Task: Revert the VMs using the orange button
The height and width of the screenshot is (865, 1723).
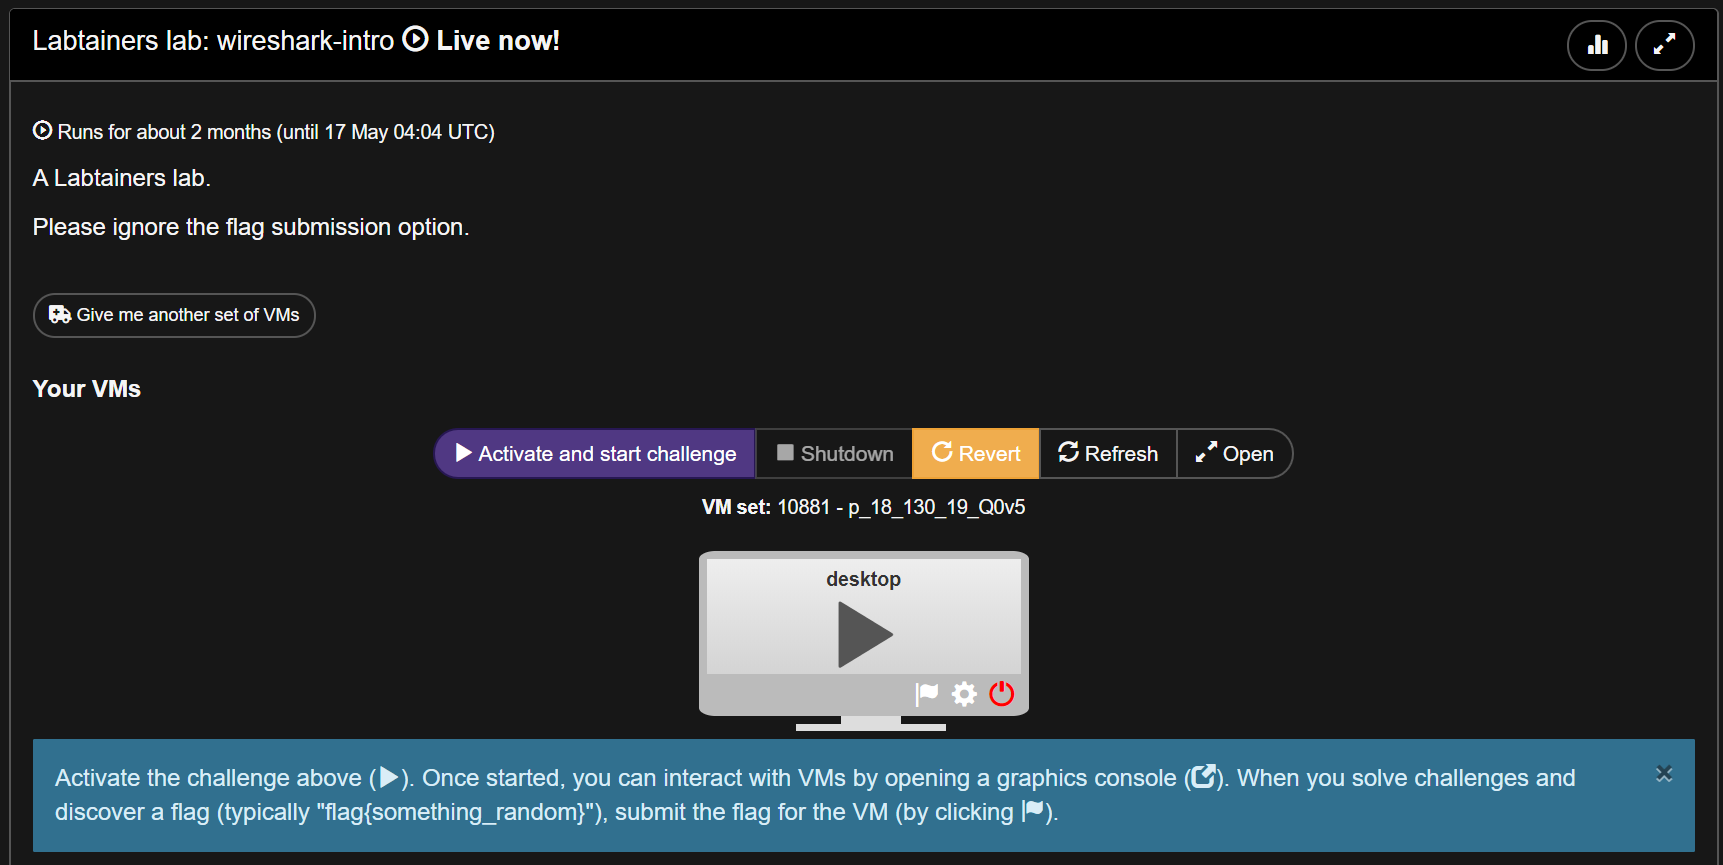Action: pyautogui.click(x=976, y=454)
